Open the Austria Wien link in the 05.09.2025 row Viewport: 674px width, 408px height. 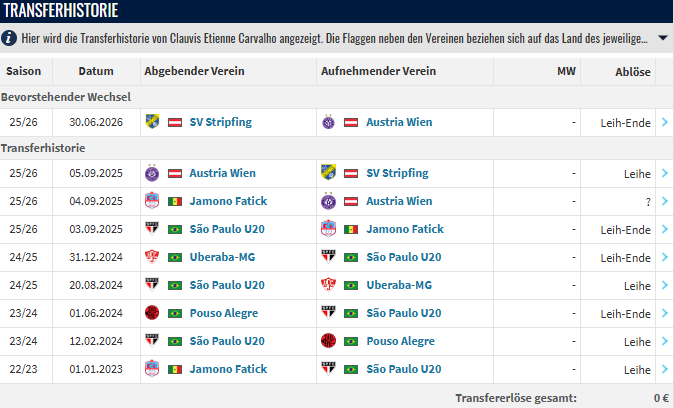coord(223,173)
